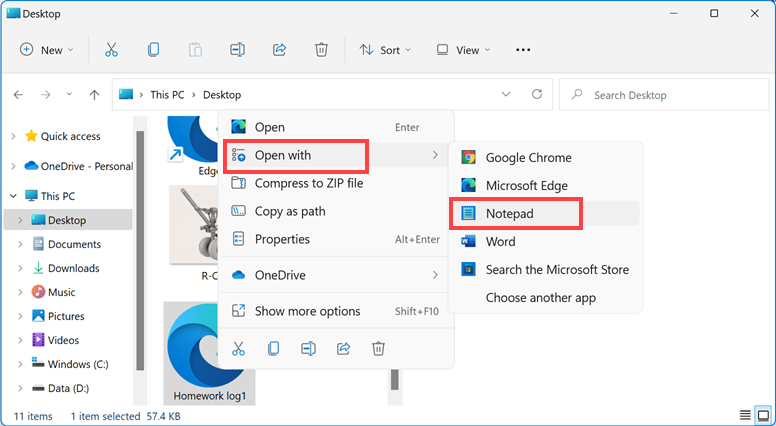Click the Copy icon in context menu bottom row
776x426 pixels.
[273, 348]
